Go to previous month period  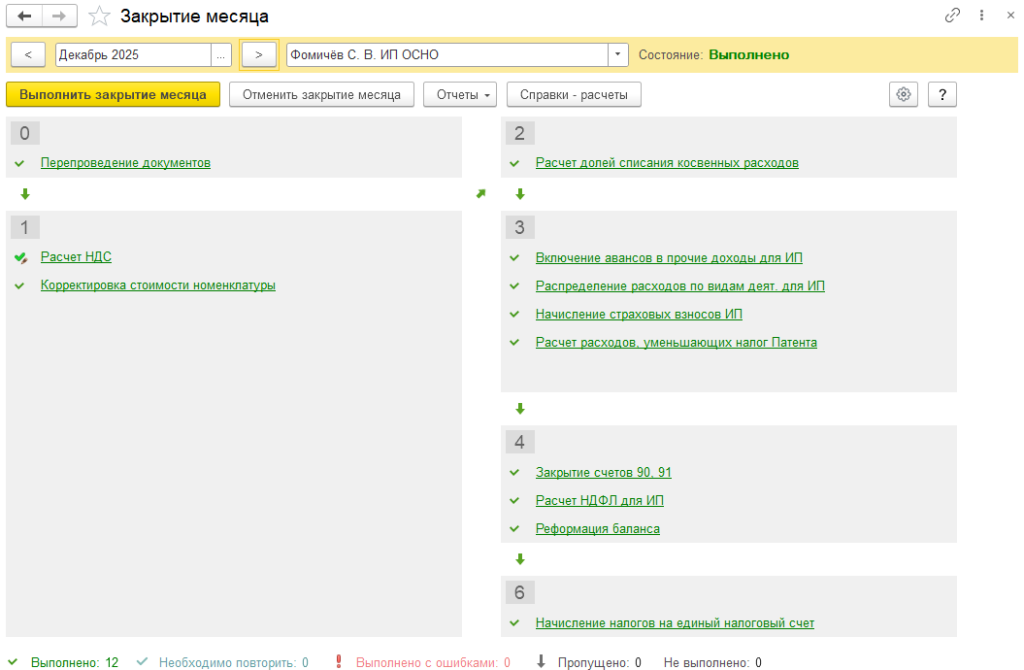coord(28,54)
